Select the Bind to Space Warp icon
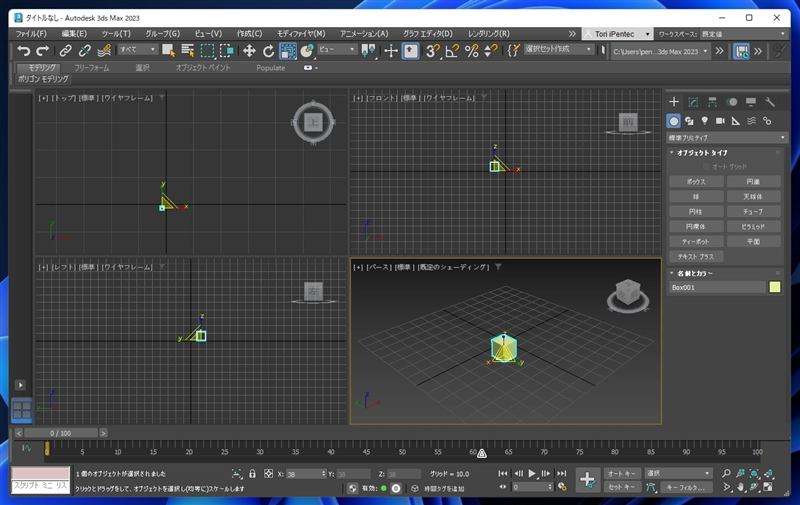 104,50
